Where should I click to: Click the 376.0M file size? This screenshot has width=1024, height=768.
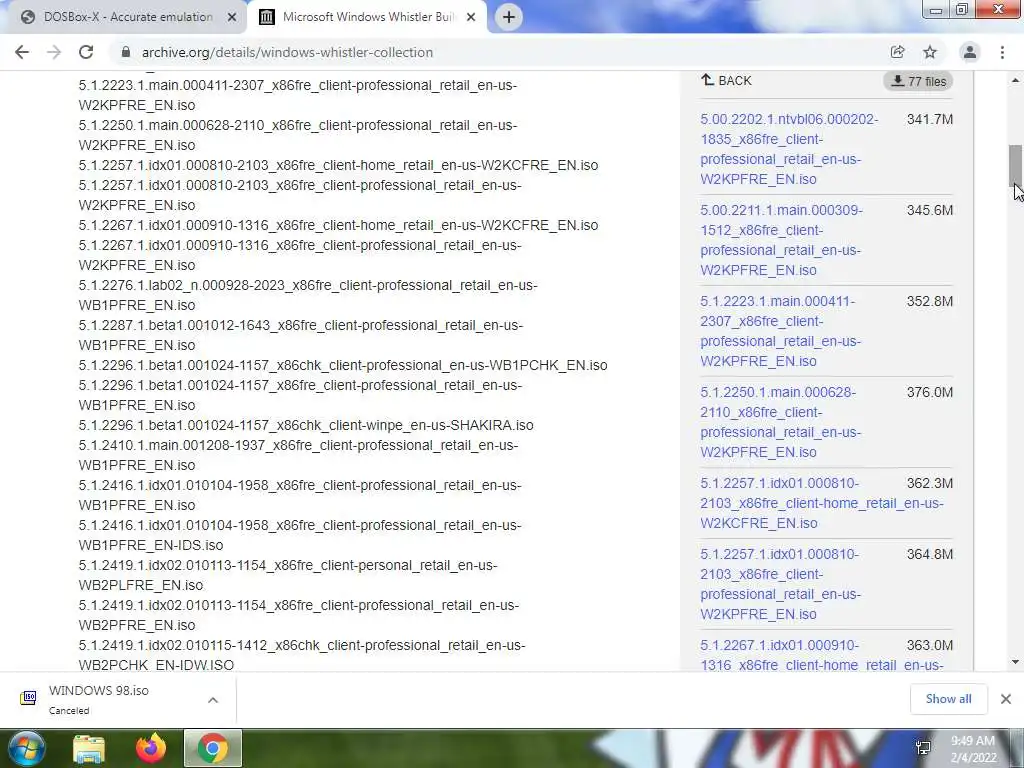click(929, 392)
